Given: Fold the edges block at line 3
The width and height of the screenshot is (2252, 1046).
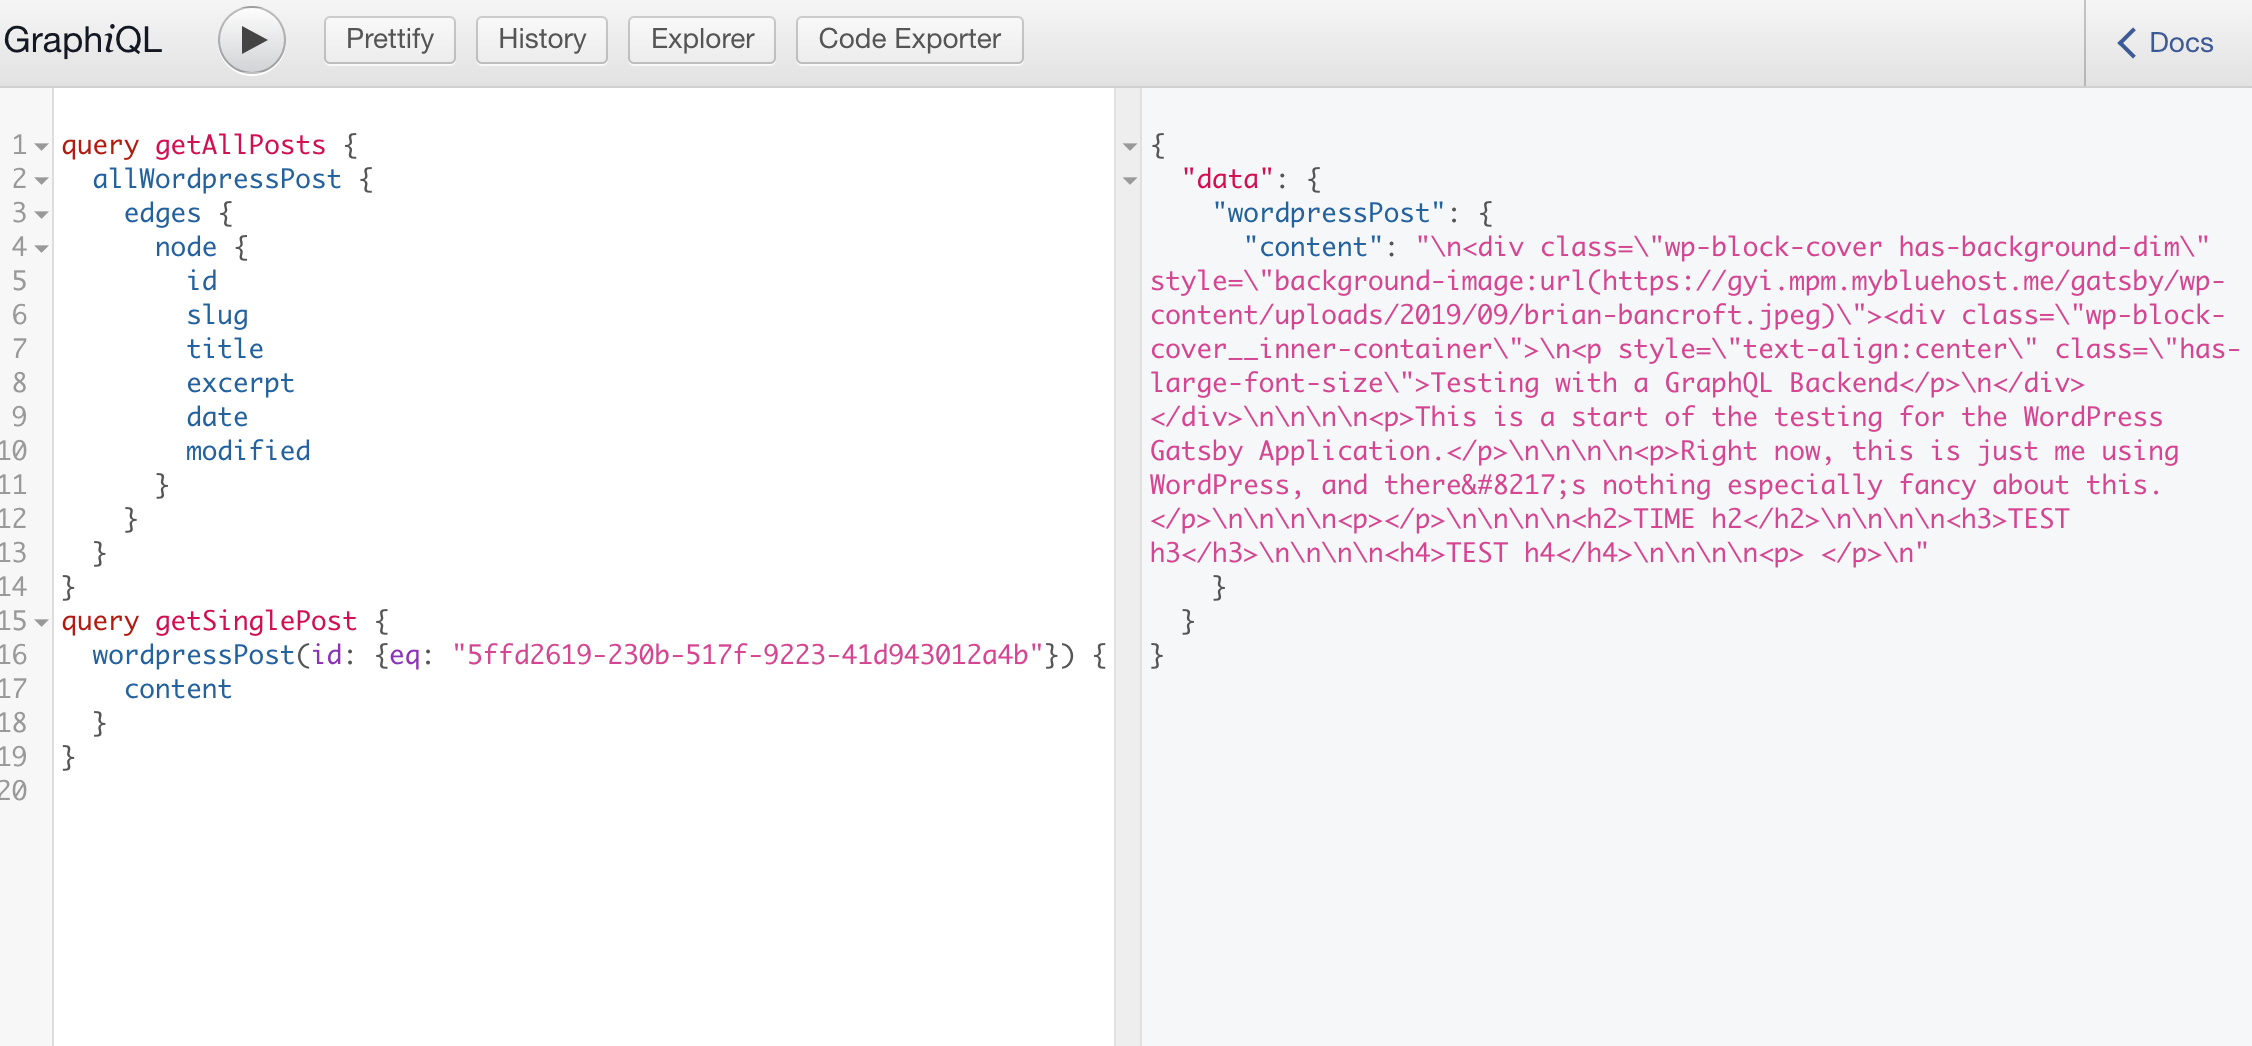Looking at the screenshot, I should [x=41, y=215].
